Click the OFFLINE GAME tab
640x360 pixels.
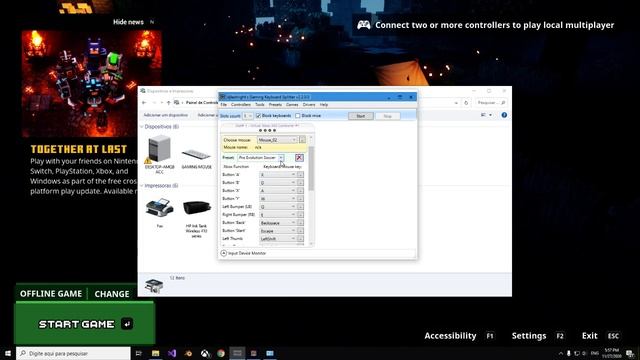[51, 294]
